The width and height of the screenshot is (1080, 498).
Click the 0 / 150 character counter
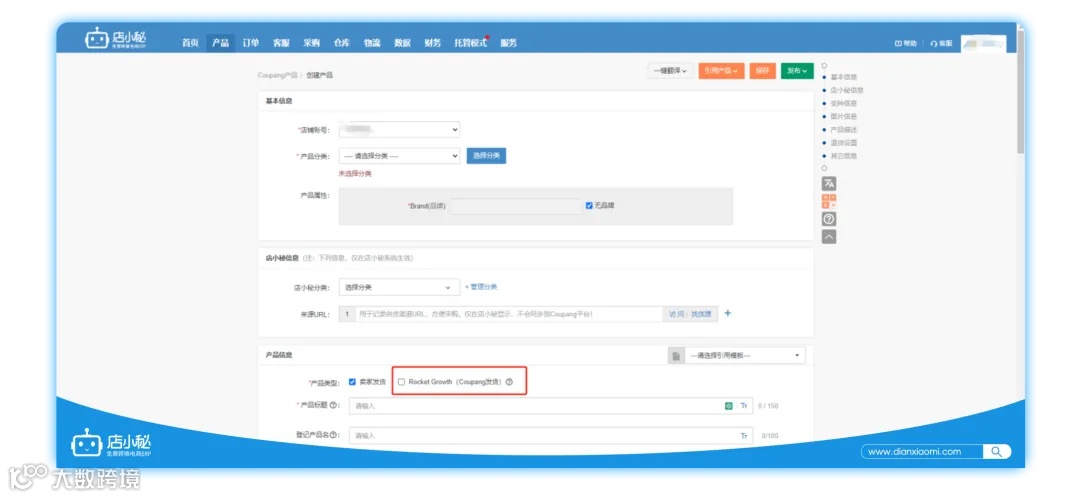tap(768, 406)
